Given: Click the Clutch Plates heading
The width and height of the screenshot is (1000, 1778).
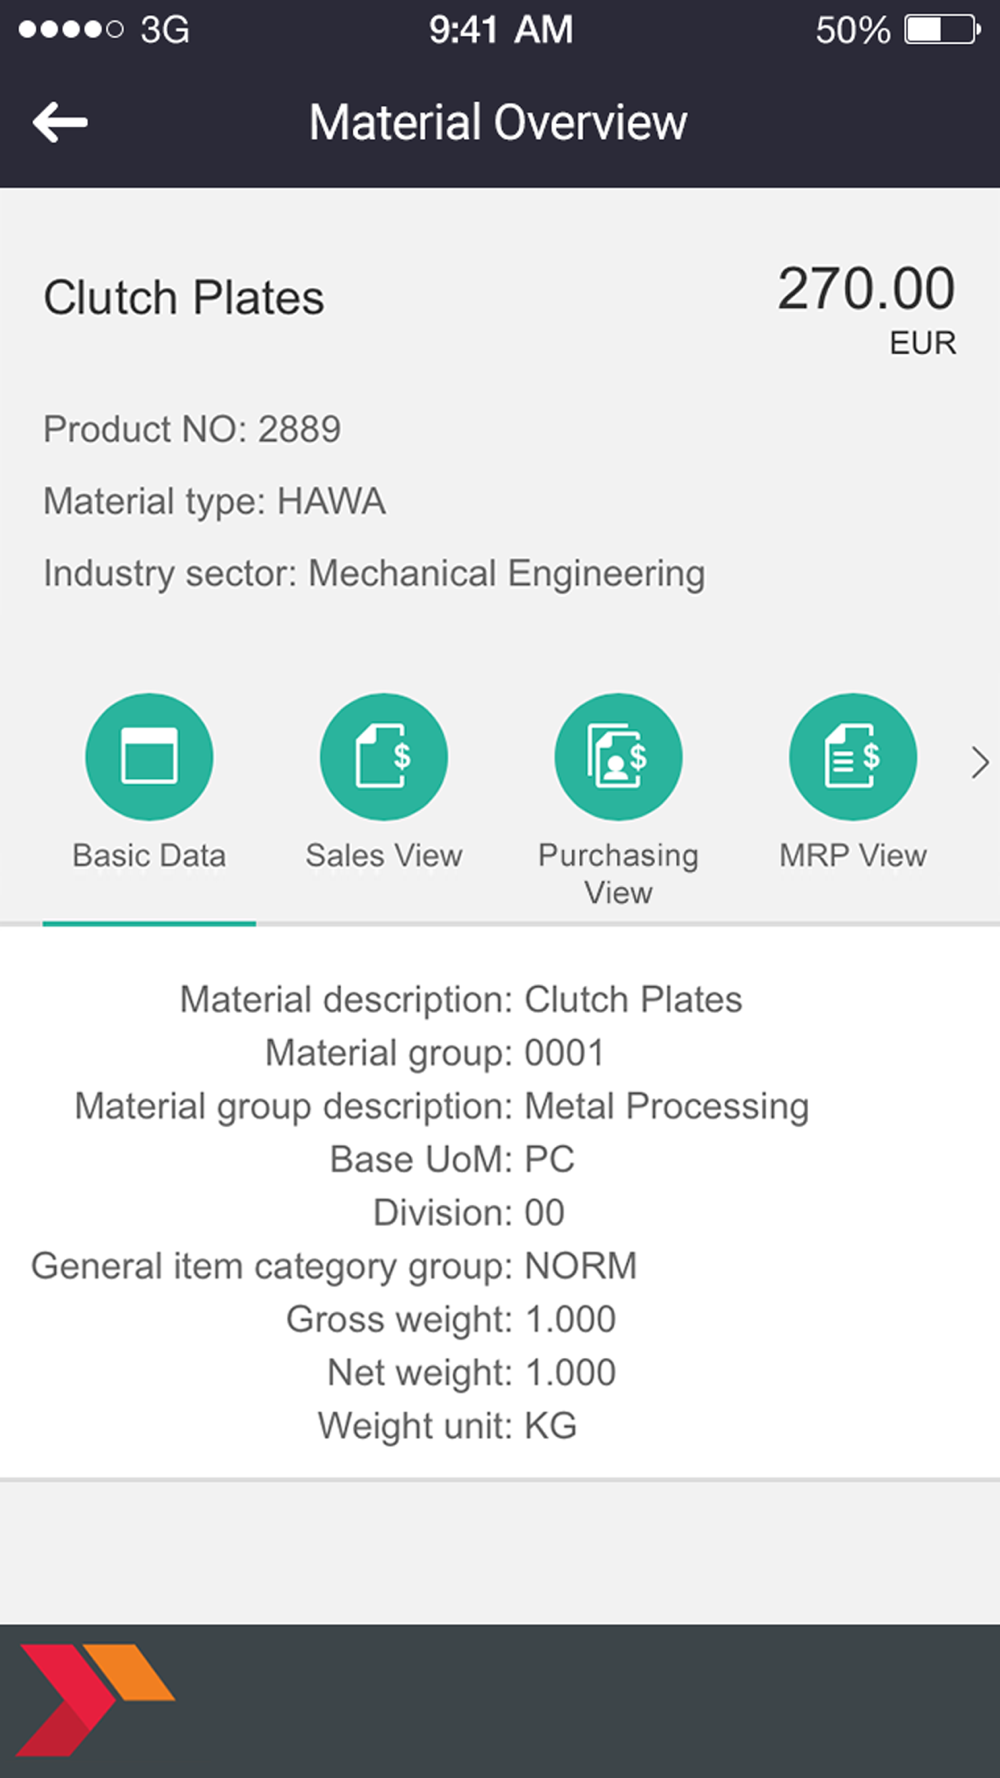Looking at the screenshot, I should click(x=184, y=298).
